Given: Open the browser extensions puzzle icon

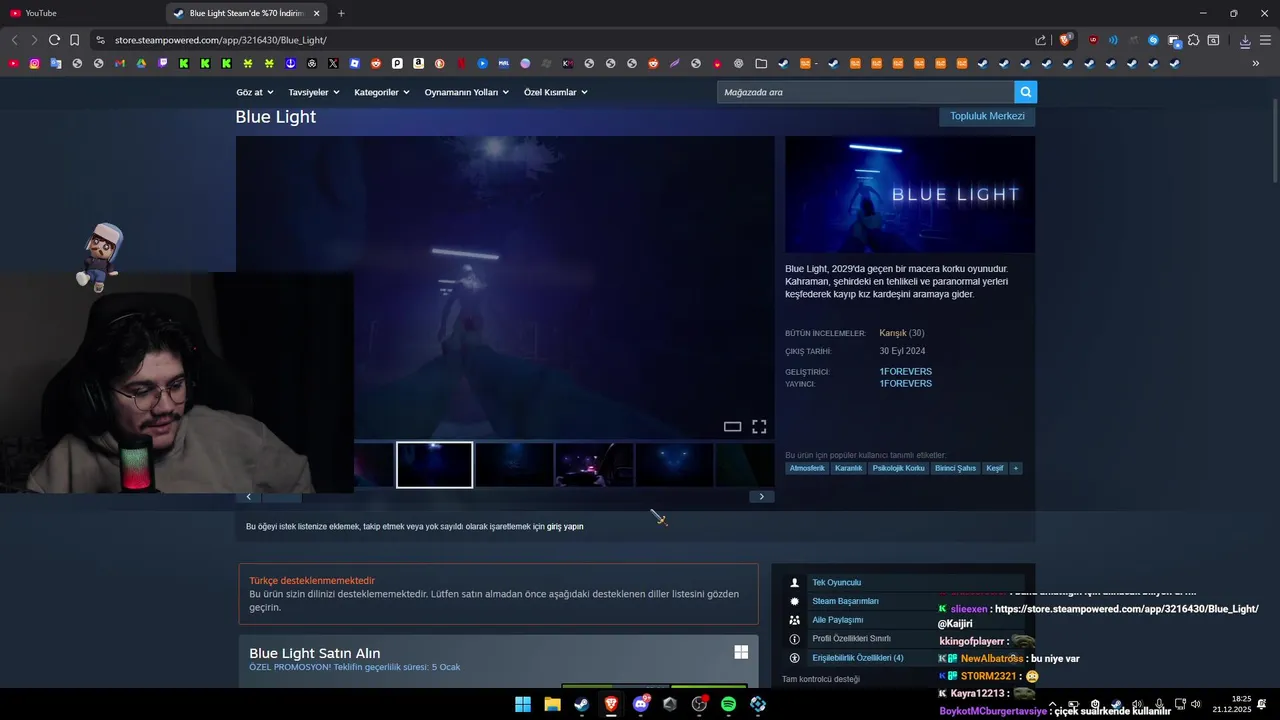Looking at the screenshot, I should (1193, 40).
